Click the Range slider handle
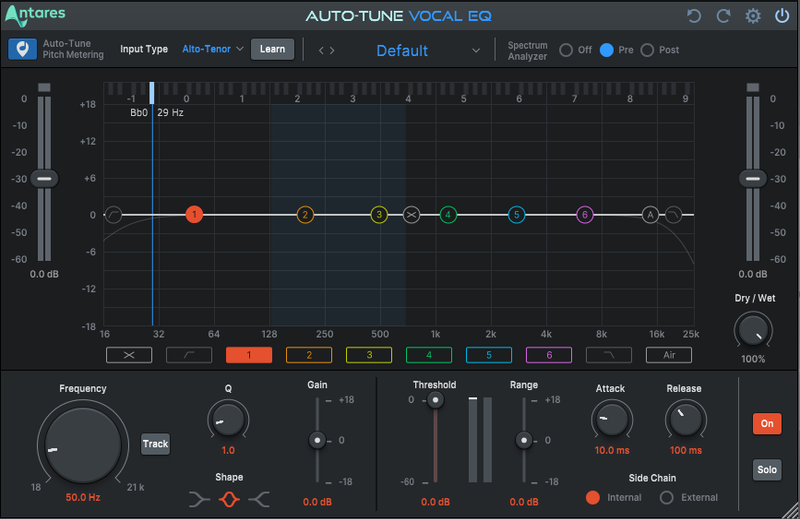 pos(523,440)
